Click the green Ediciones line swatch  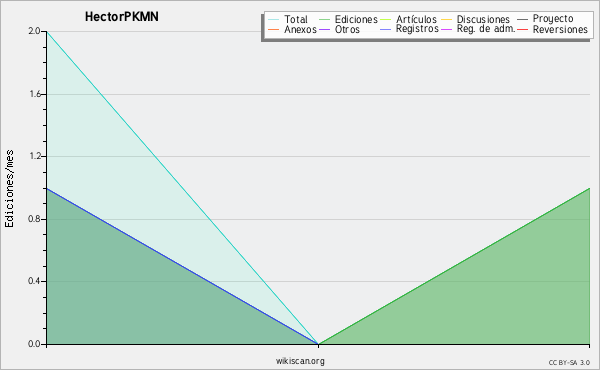[x=324, y=19]
